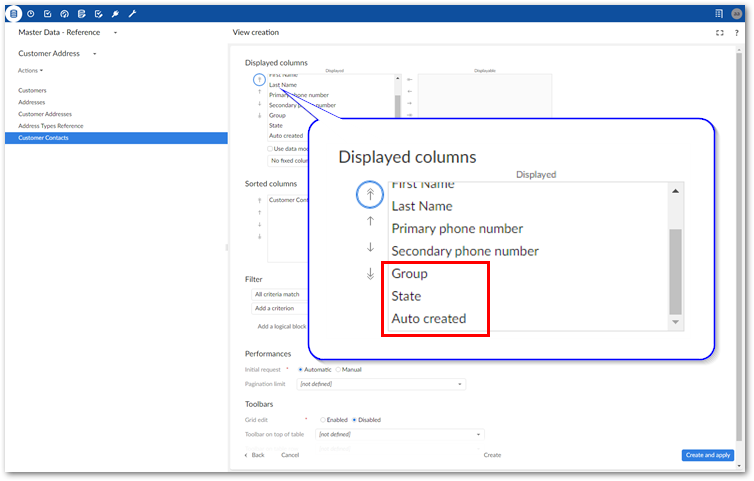Select Disabled for Grid edit
The width and height of the screenshot is (754, 481).
coord(354,420)
